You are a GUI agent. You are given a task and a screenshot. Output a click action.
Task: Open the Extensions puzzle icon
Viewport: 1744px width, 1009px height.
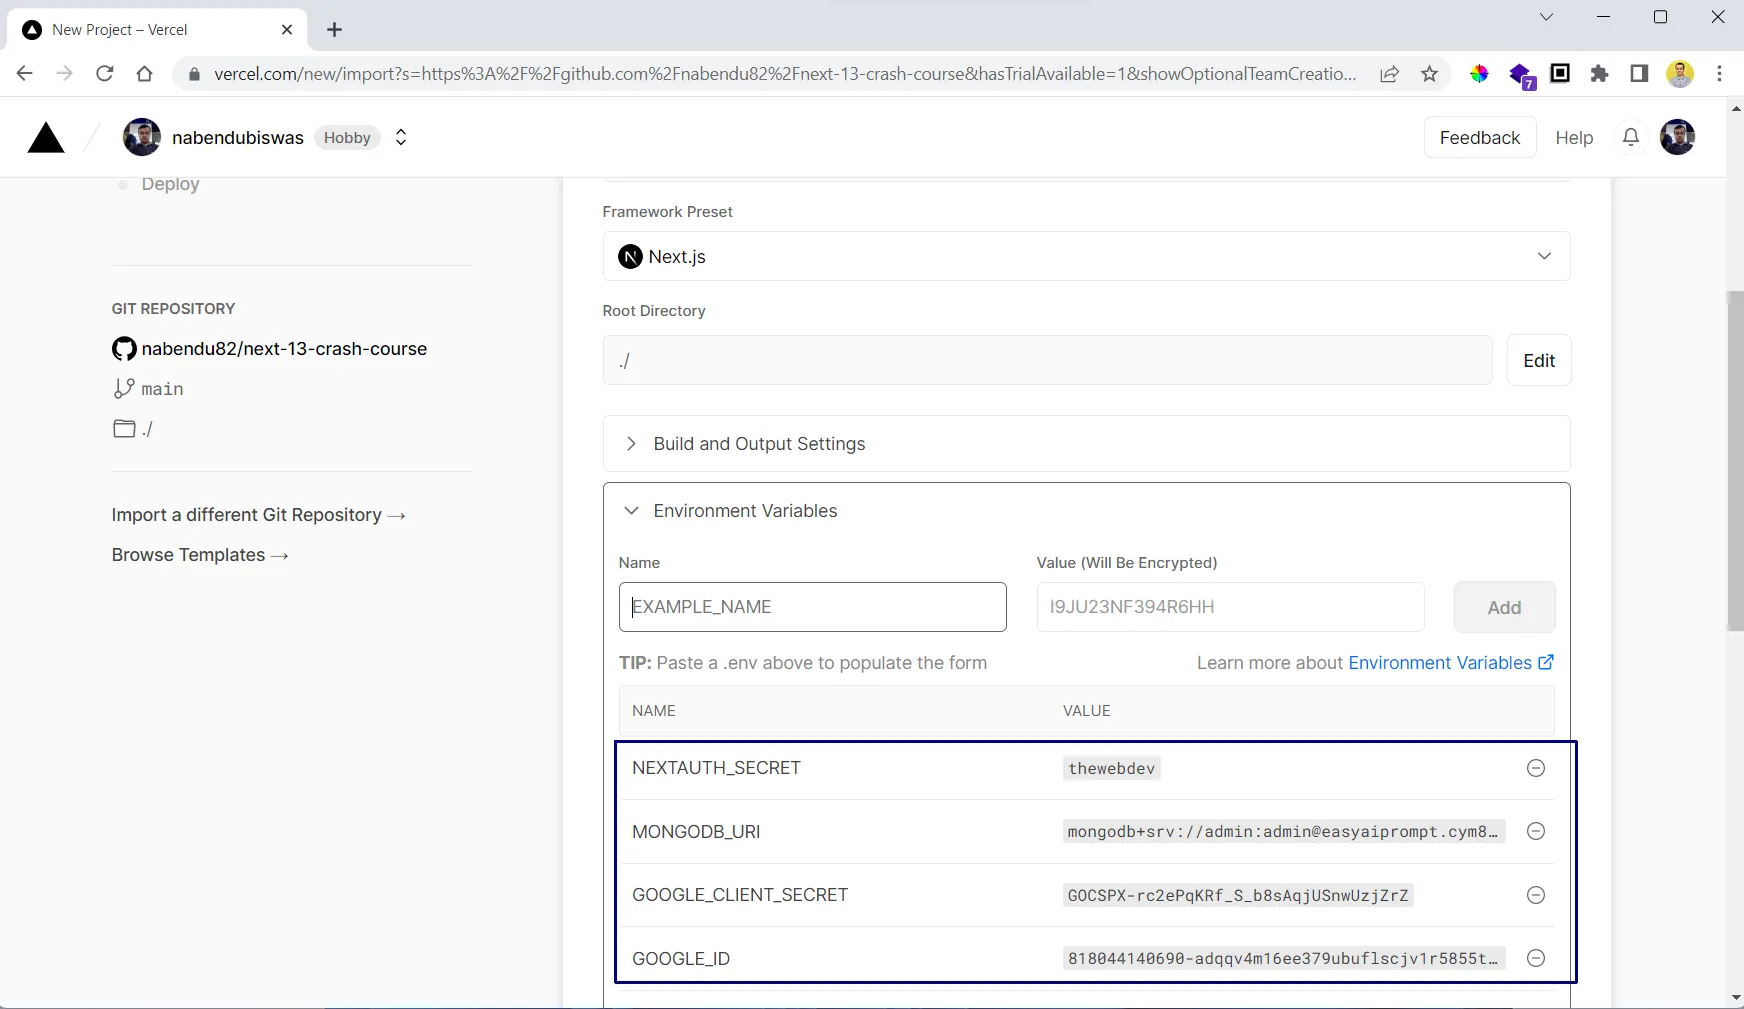1599,74
